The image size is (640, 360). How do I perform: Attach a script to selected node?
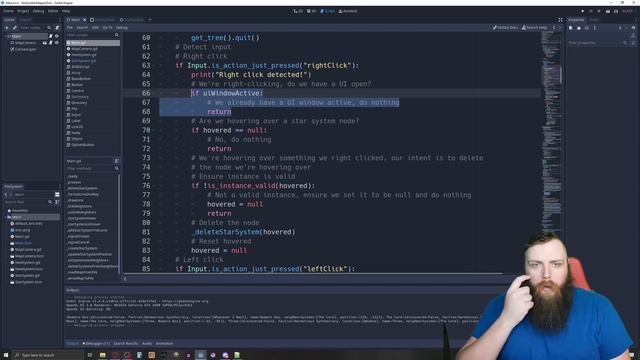57,28
